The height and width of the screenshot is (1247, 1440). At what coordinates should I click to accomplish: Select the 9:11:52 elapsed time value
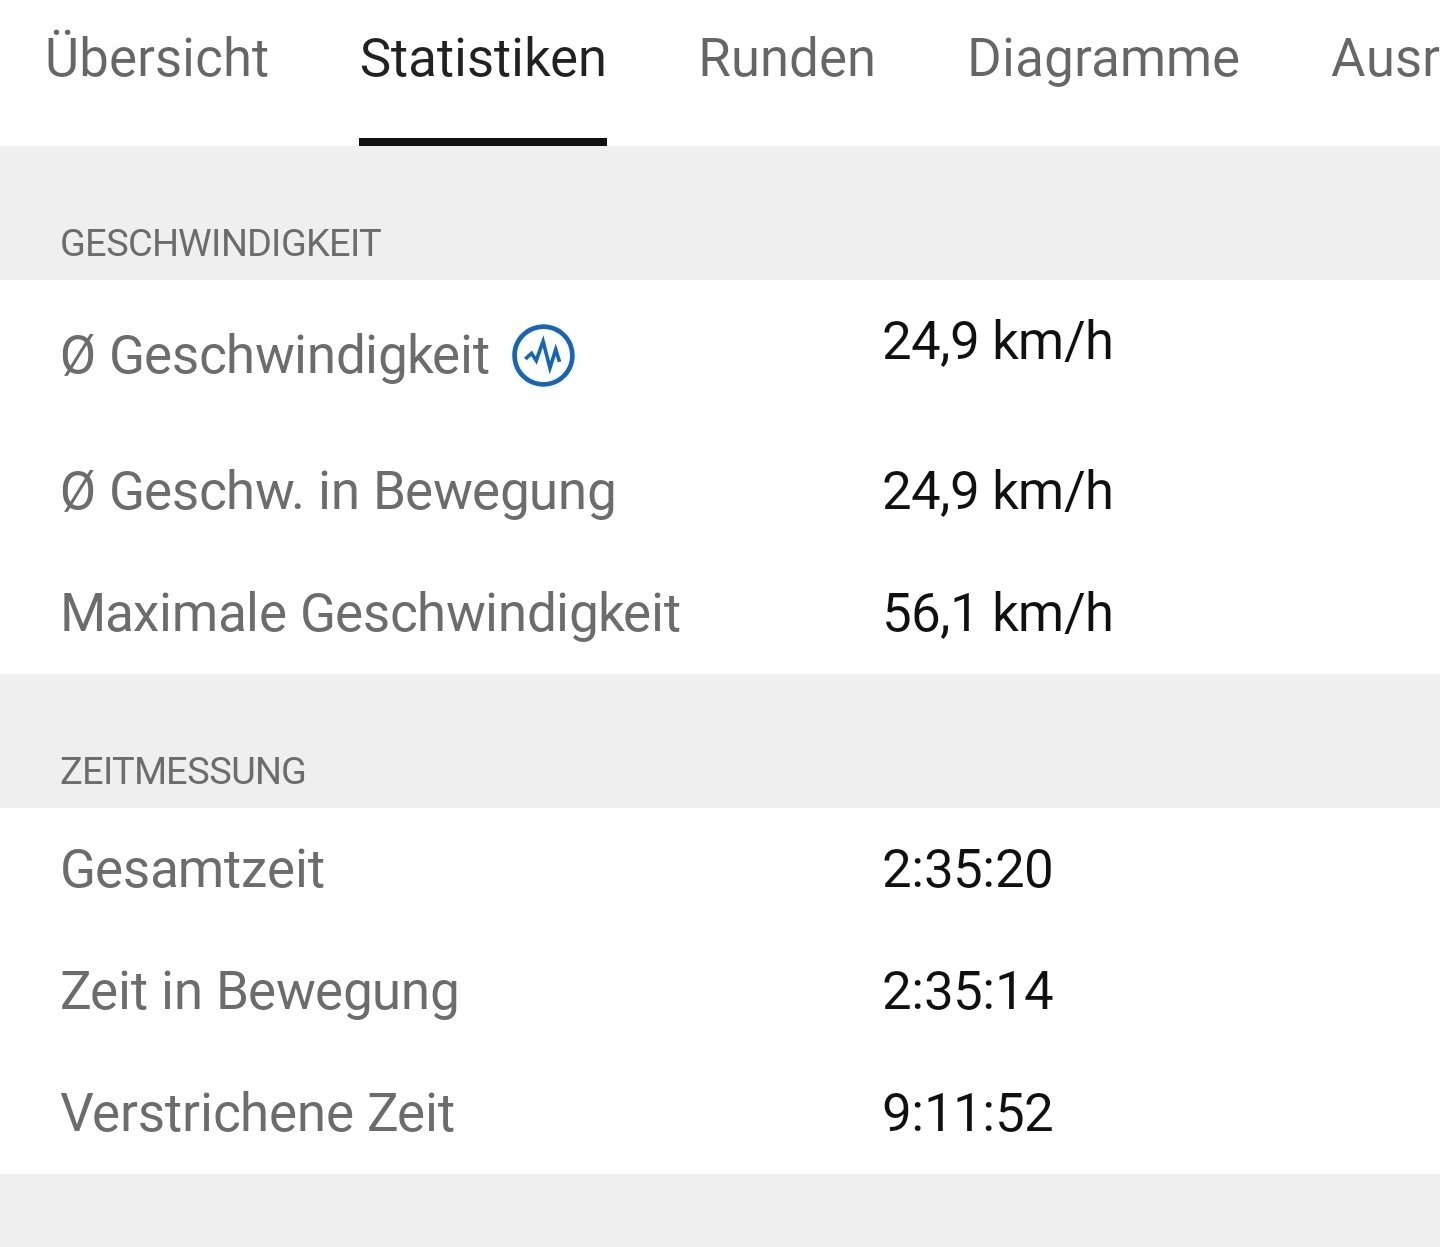click(967, 1113)
